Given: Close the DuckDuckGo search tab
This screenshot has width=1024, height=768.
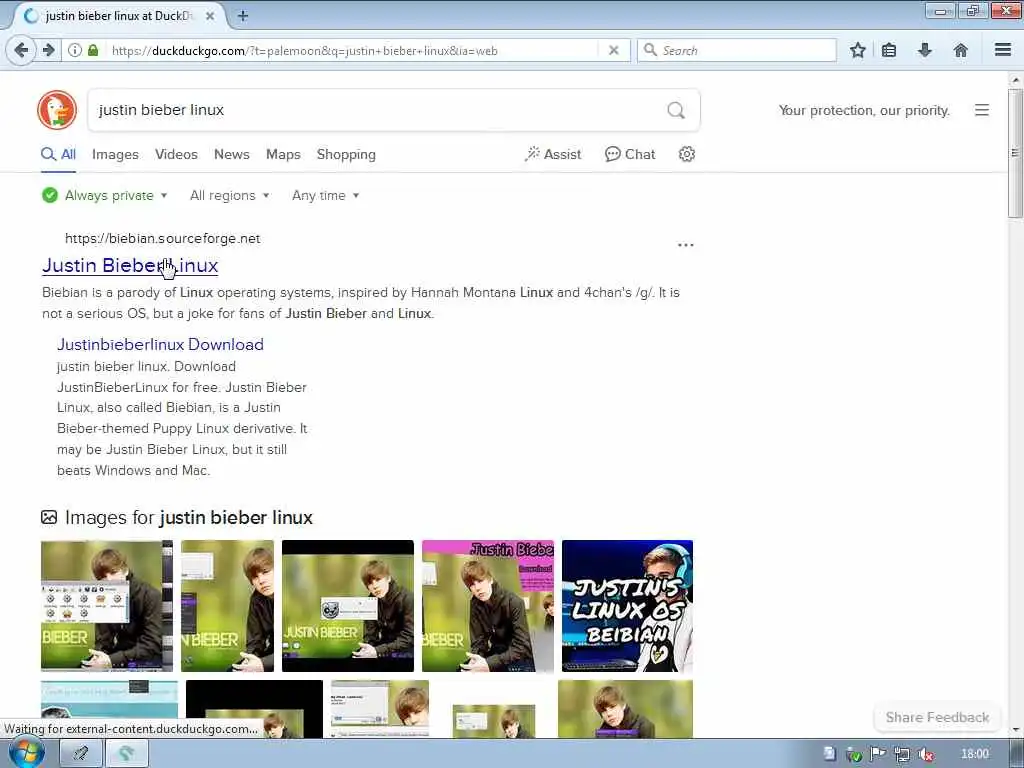Looking at the screenshot, I should (210, 16).
